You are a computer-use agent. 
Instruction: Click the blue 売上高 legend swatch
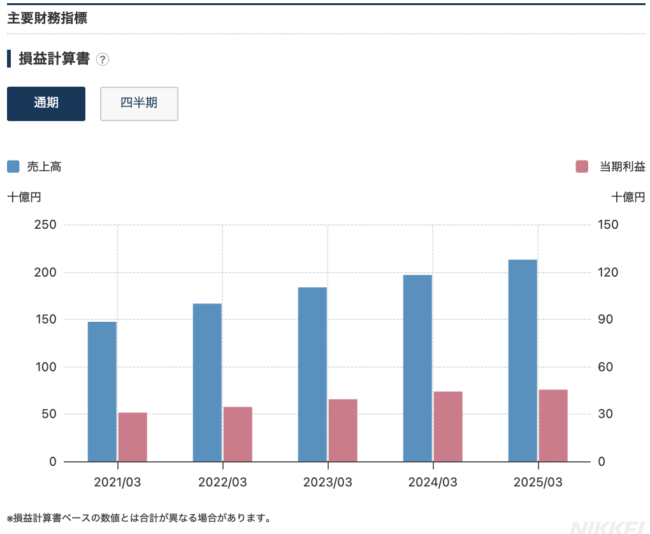coord(14,166)
